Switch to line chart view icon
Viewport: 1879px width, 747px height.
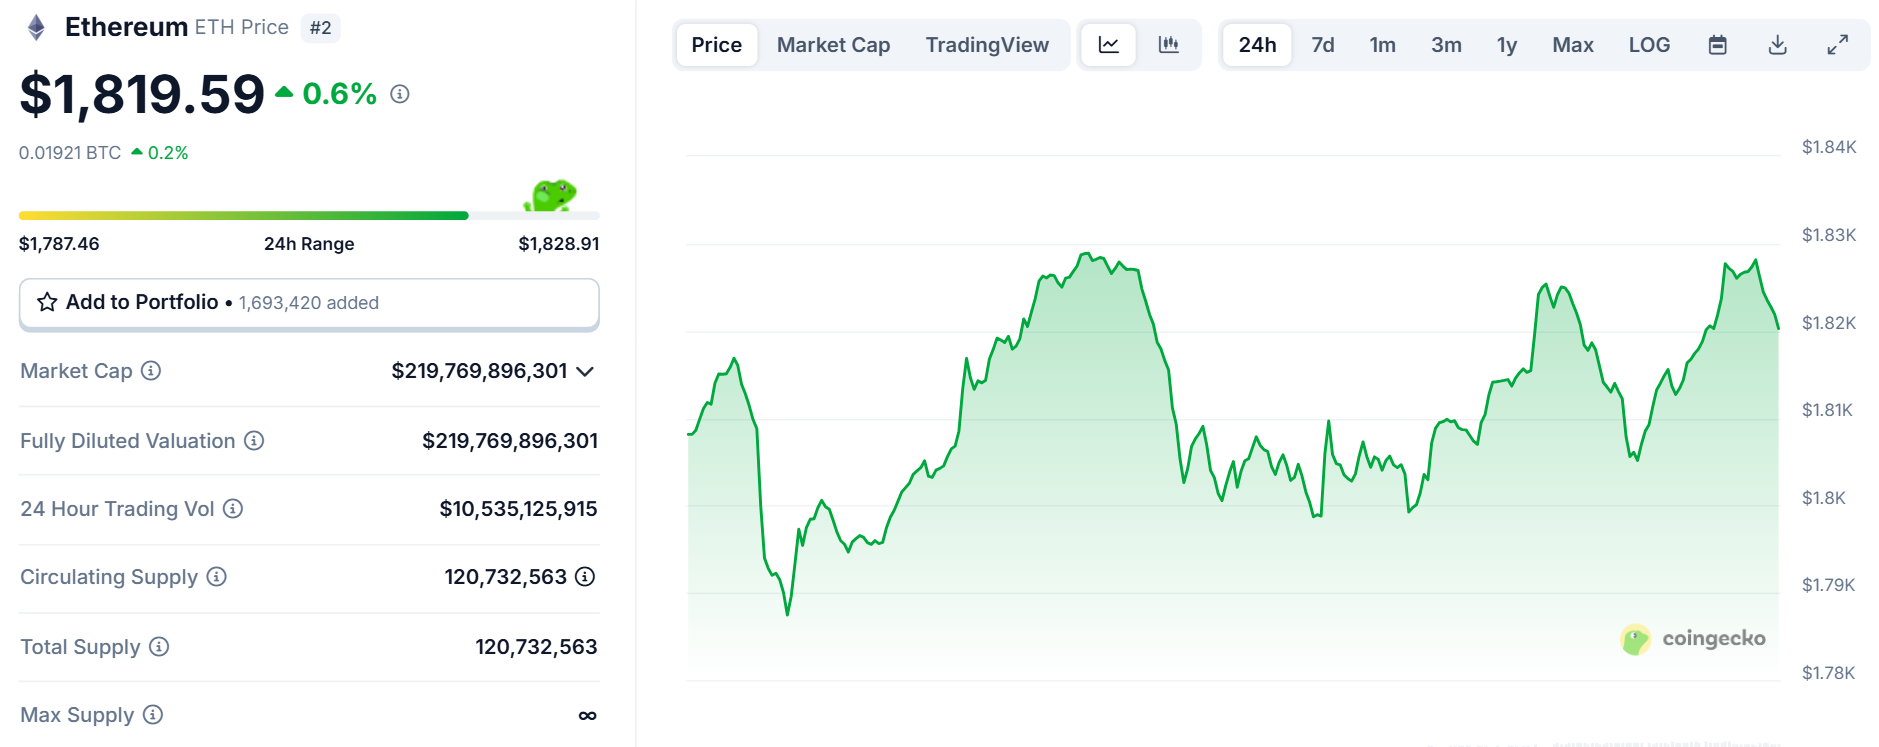point(1109,45)
